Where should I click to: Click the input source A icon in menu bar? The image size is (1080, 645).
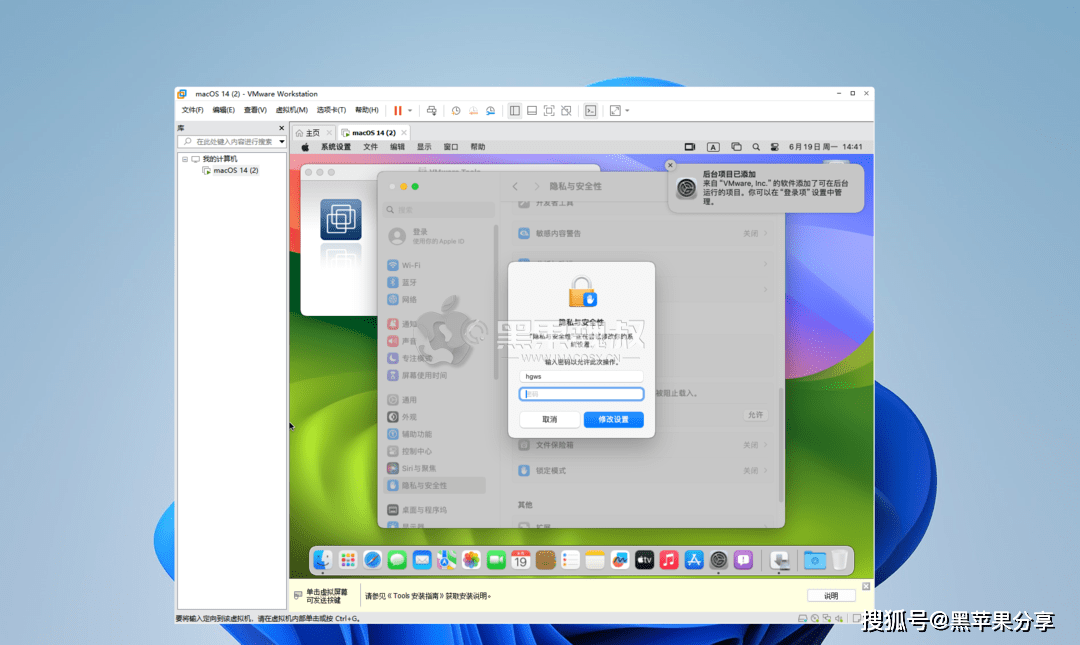[x=713, y=147]
